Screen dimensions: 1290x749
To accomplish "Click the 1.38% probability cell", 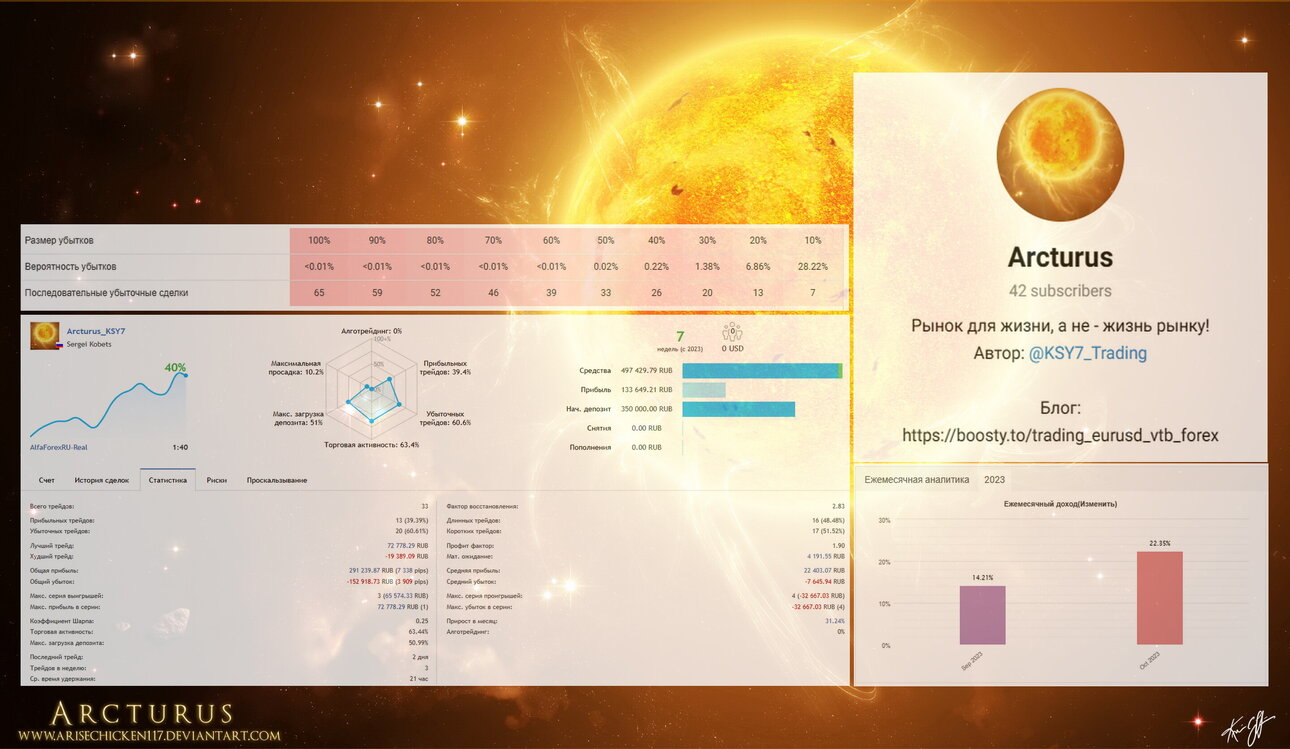I will coord(707,267).
